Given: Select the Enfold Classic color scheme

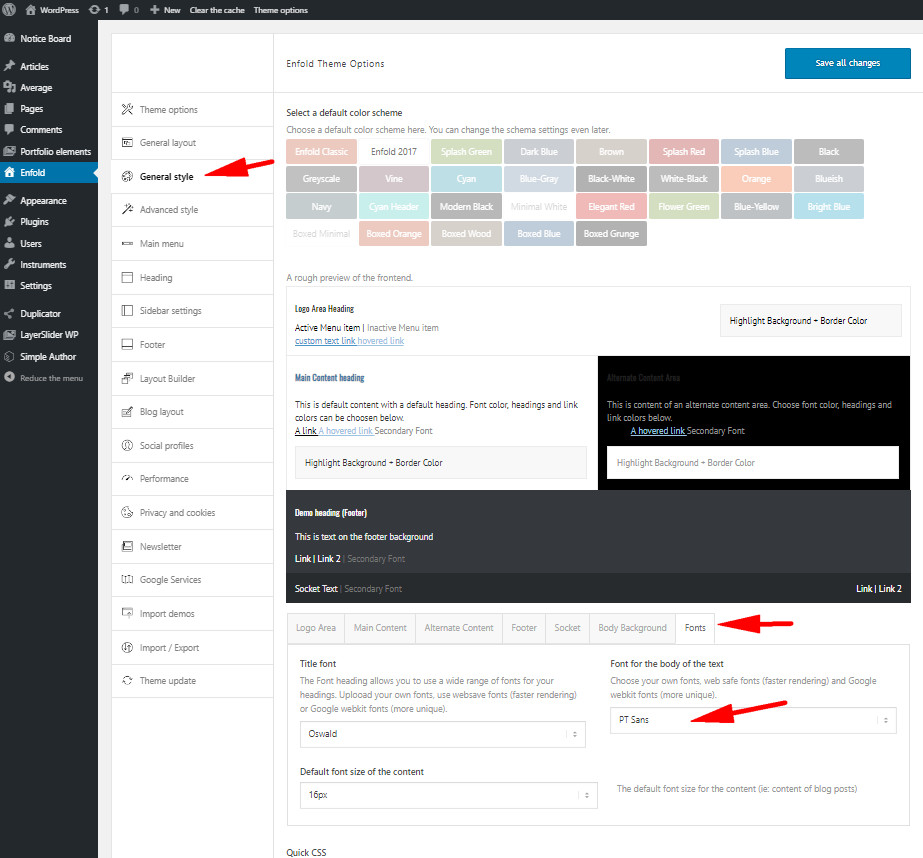Looking at the screenshot, I should tap(321, 152).
